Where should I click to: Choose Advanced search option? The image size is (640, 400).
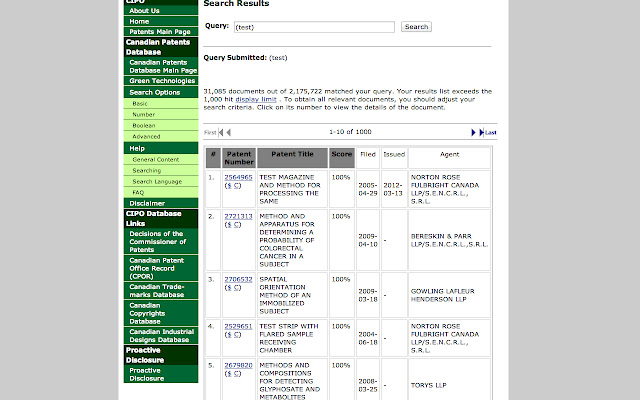click(161, 137)
